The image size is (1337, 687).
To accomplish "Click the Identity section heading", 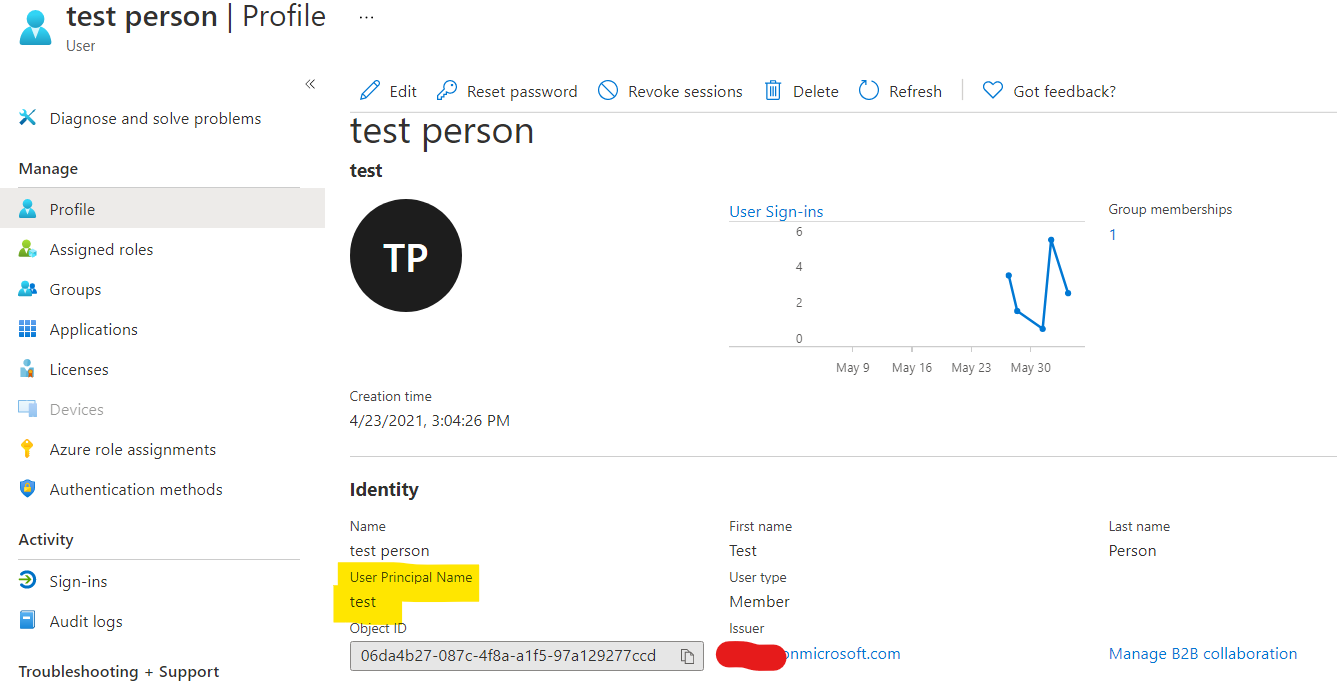I will pos(384,490).
